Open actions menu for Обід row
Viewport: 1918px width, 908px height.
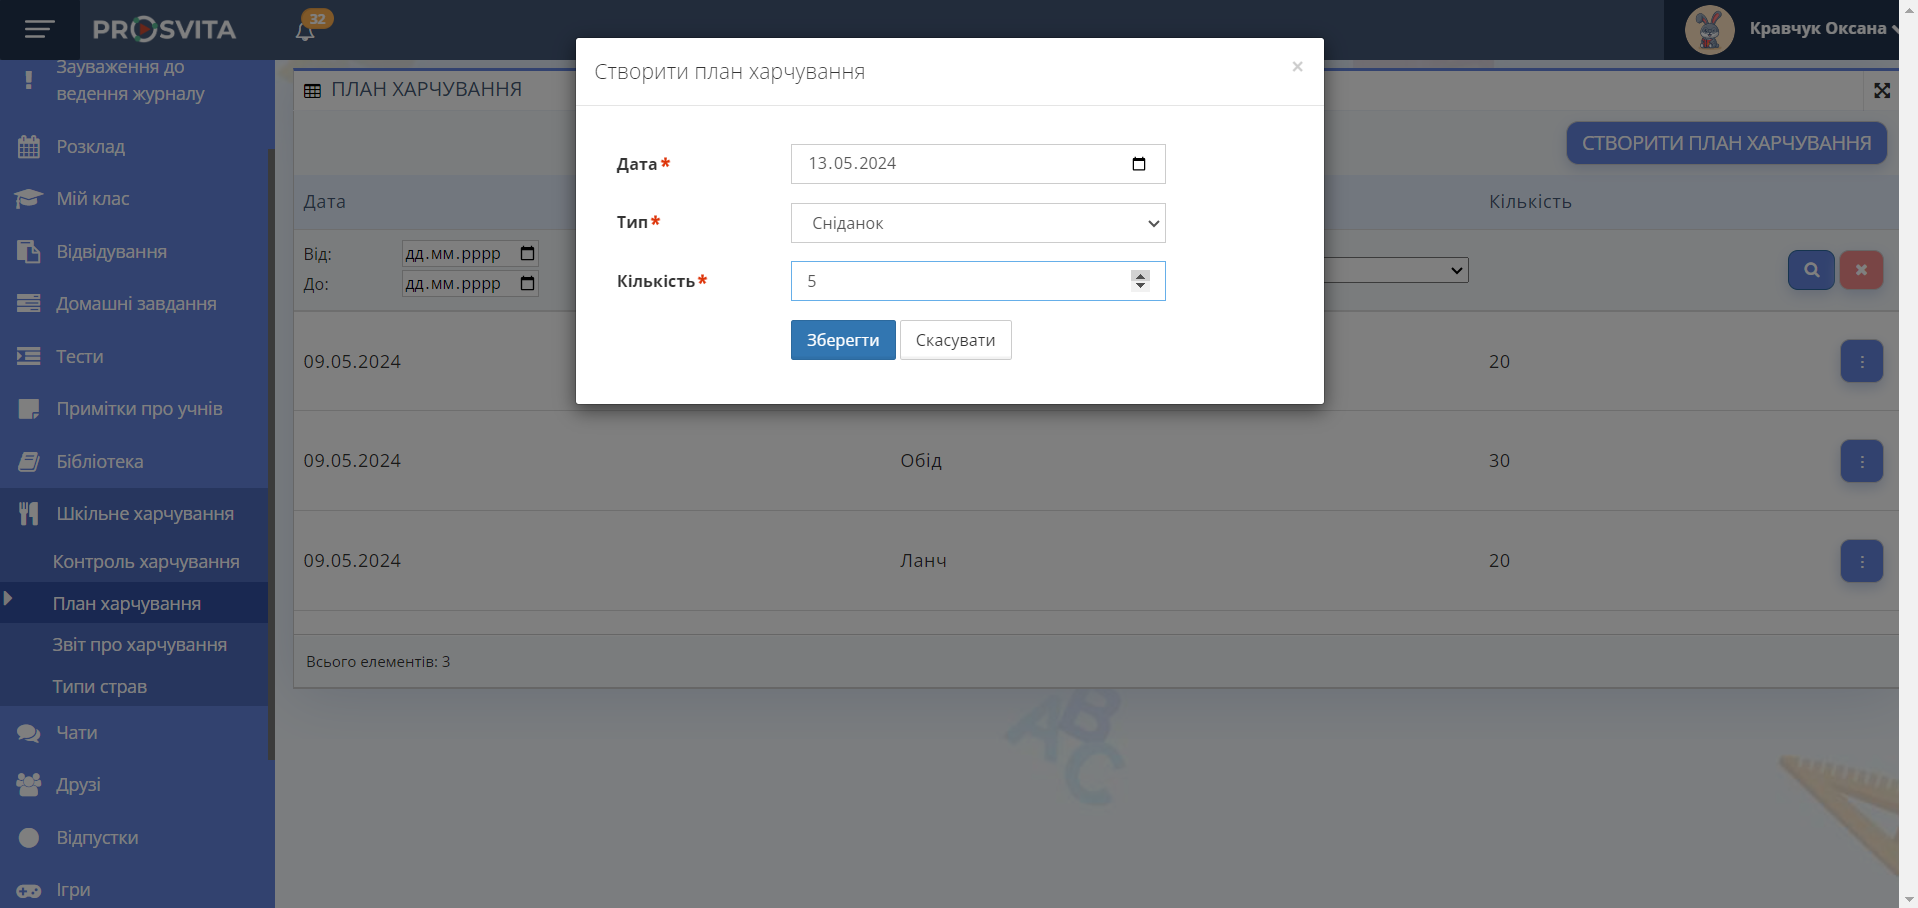(x=1861, y=461)
